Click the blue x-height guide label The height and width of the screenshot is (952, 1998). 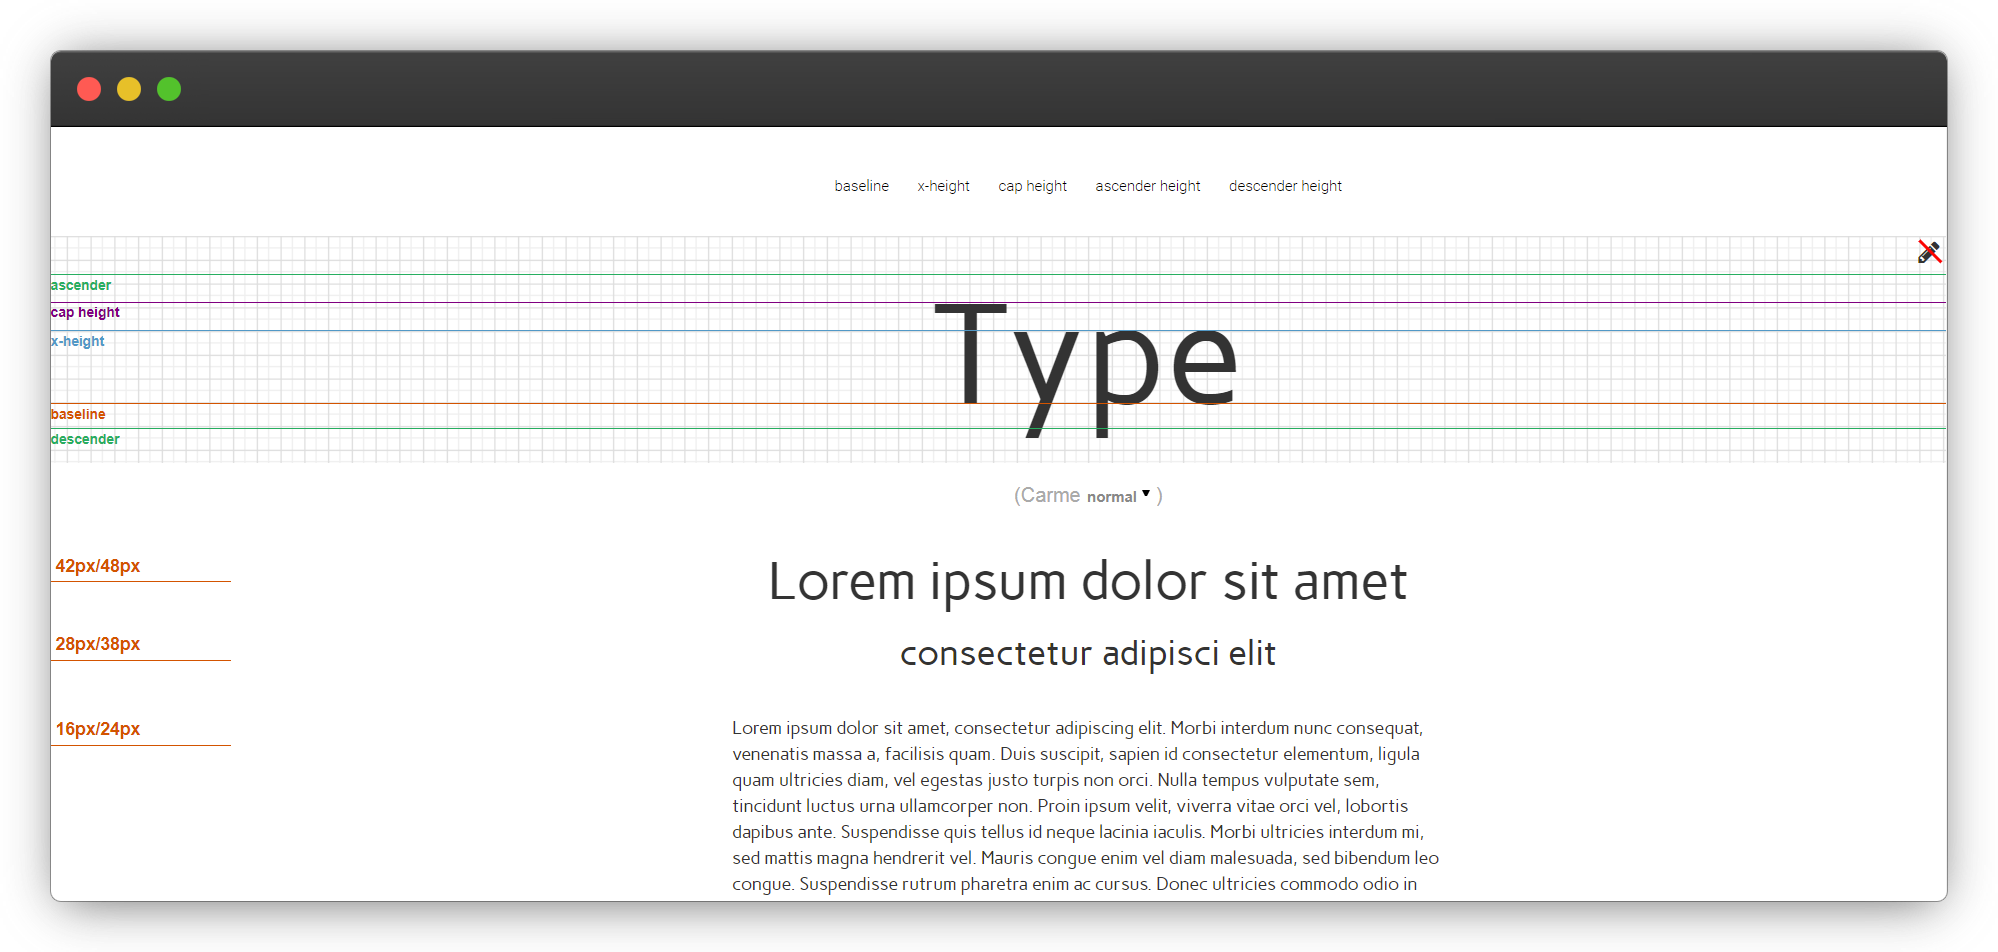click(78, 341)
